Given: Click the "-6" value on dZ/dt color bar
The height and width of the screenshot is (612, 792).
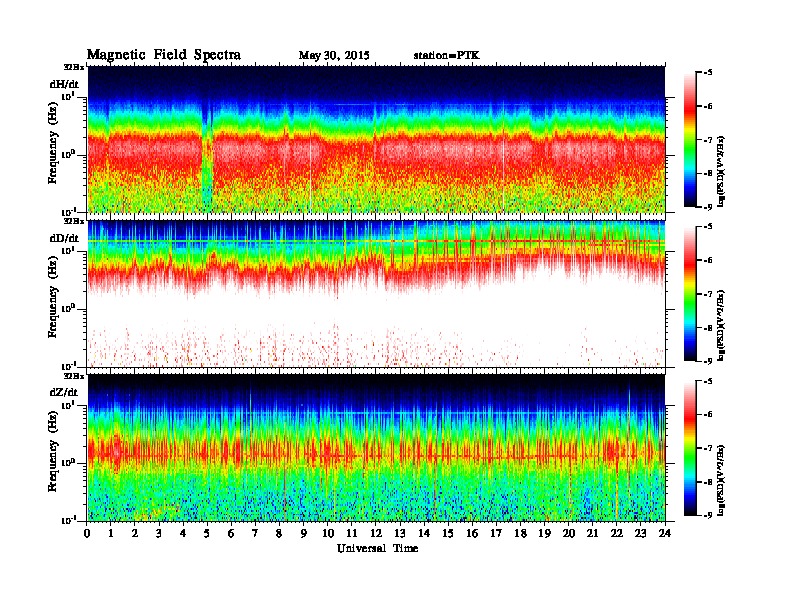Looking at the screenshot, I should [x=708, y=415].
